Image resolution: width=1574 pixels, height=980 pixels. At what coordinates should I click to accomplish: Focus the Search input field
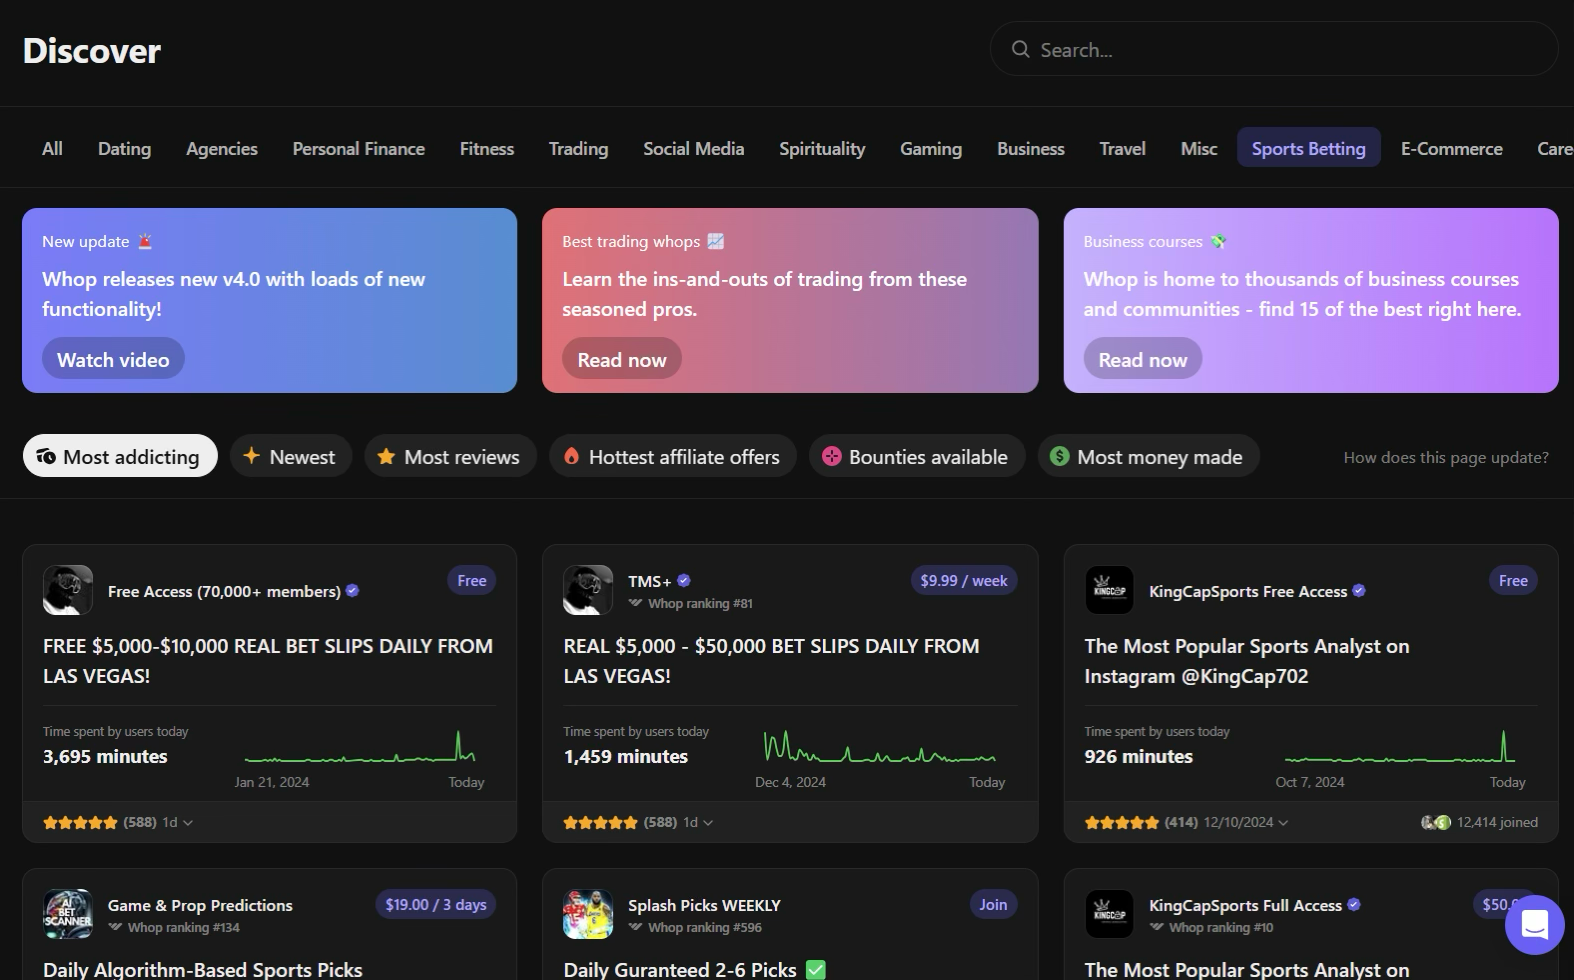coord(1273,49)
